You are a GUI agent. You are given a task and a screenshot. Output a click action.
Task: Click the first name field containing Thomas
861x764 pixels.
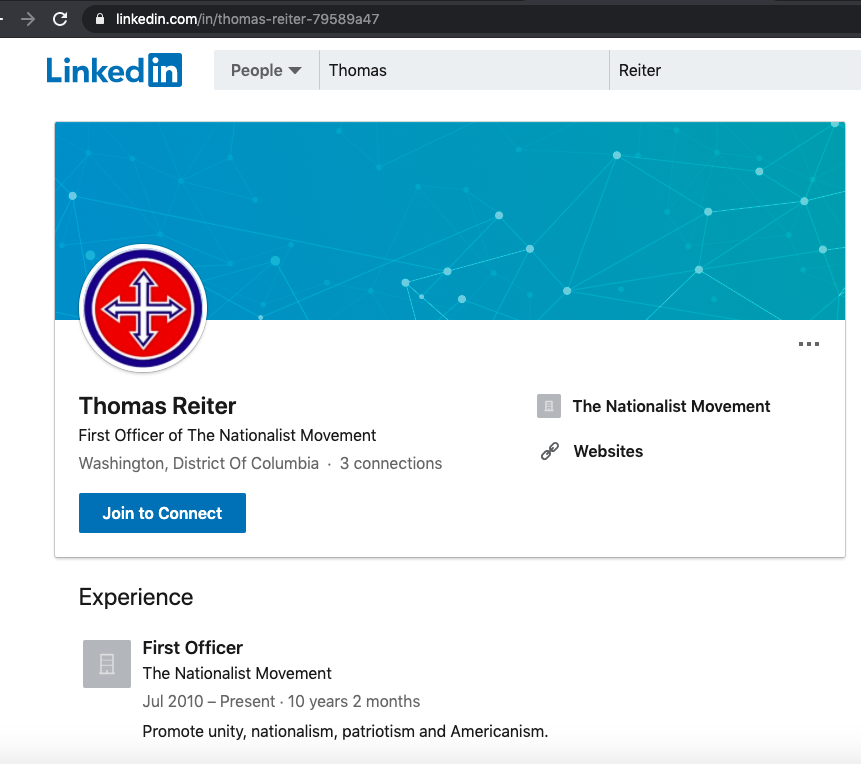464,70
